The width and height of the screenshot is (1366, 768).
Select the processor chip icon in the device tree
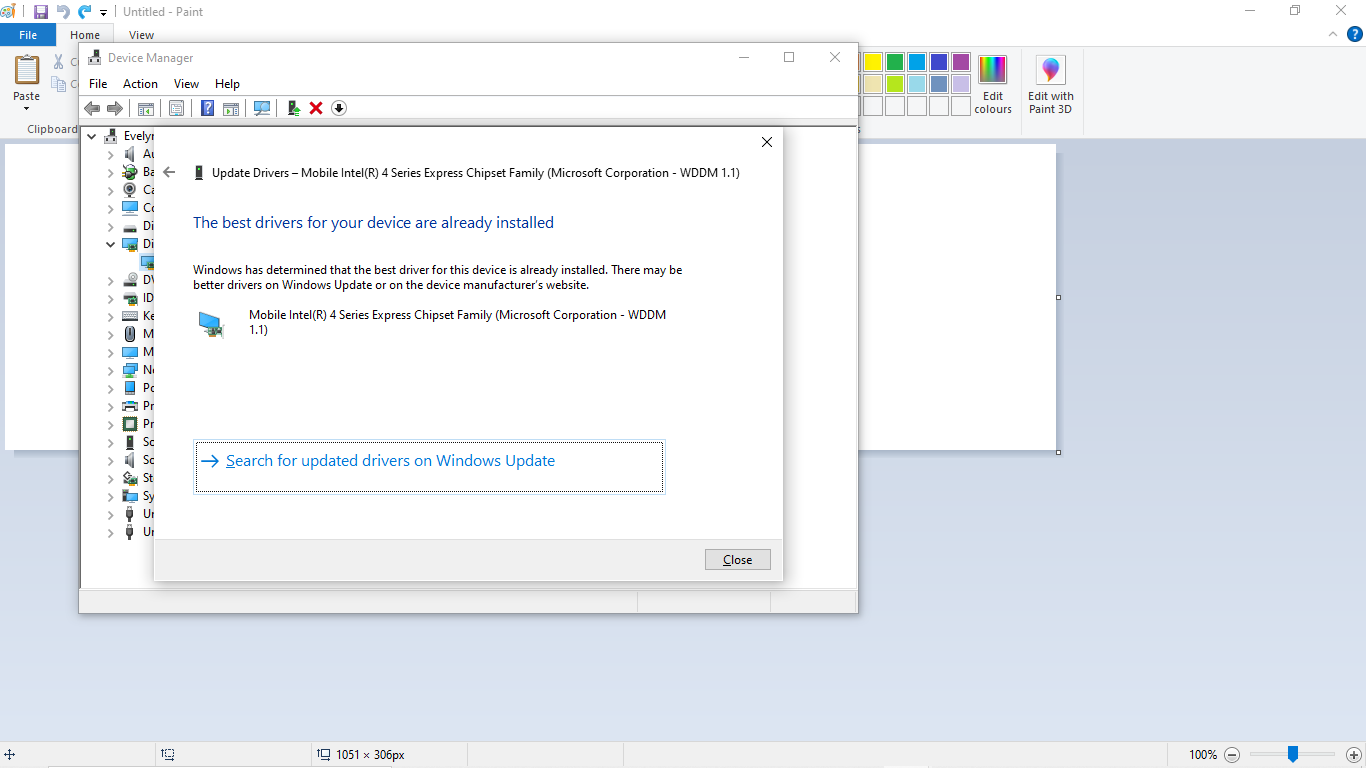coord(129,424)
